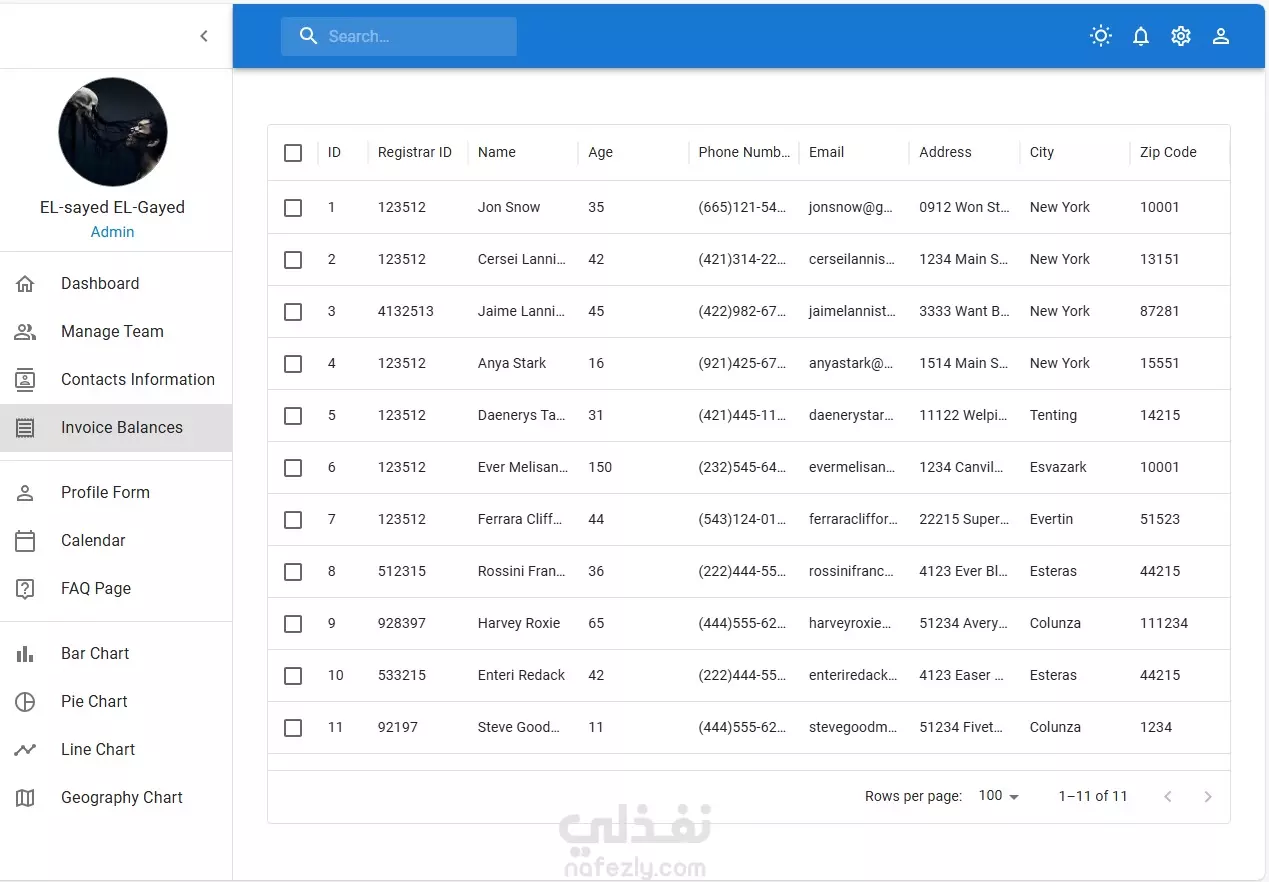Image resolution: width=1269 pixels, height=882 pixels.
Task: Click the Invoice Balances receipt icon
Action: (25, 428)
